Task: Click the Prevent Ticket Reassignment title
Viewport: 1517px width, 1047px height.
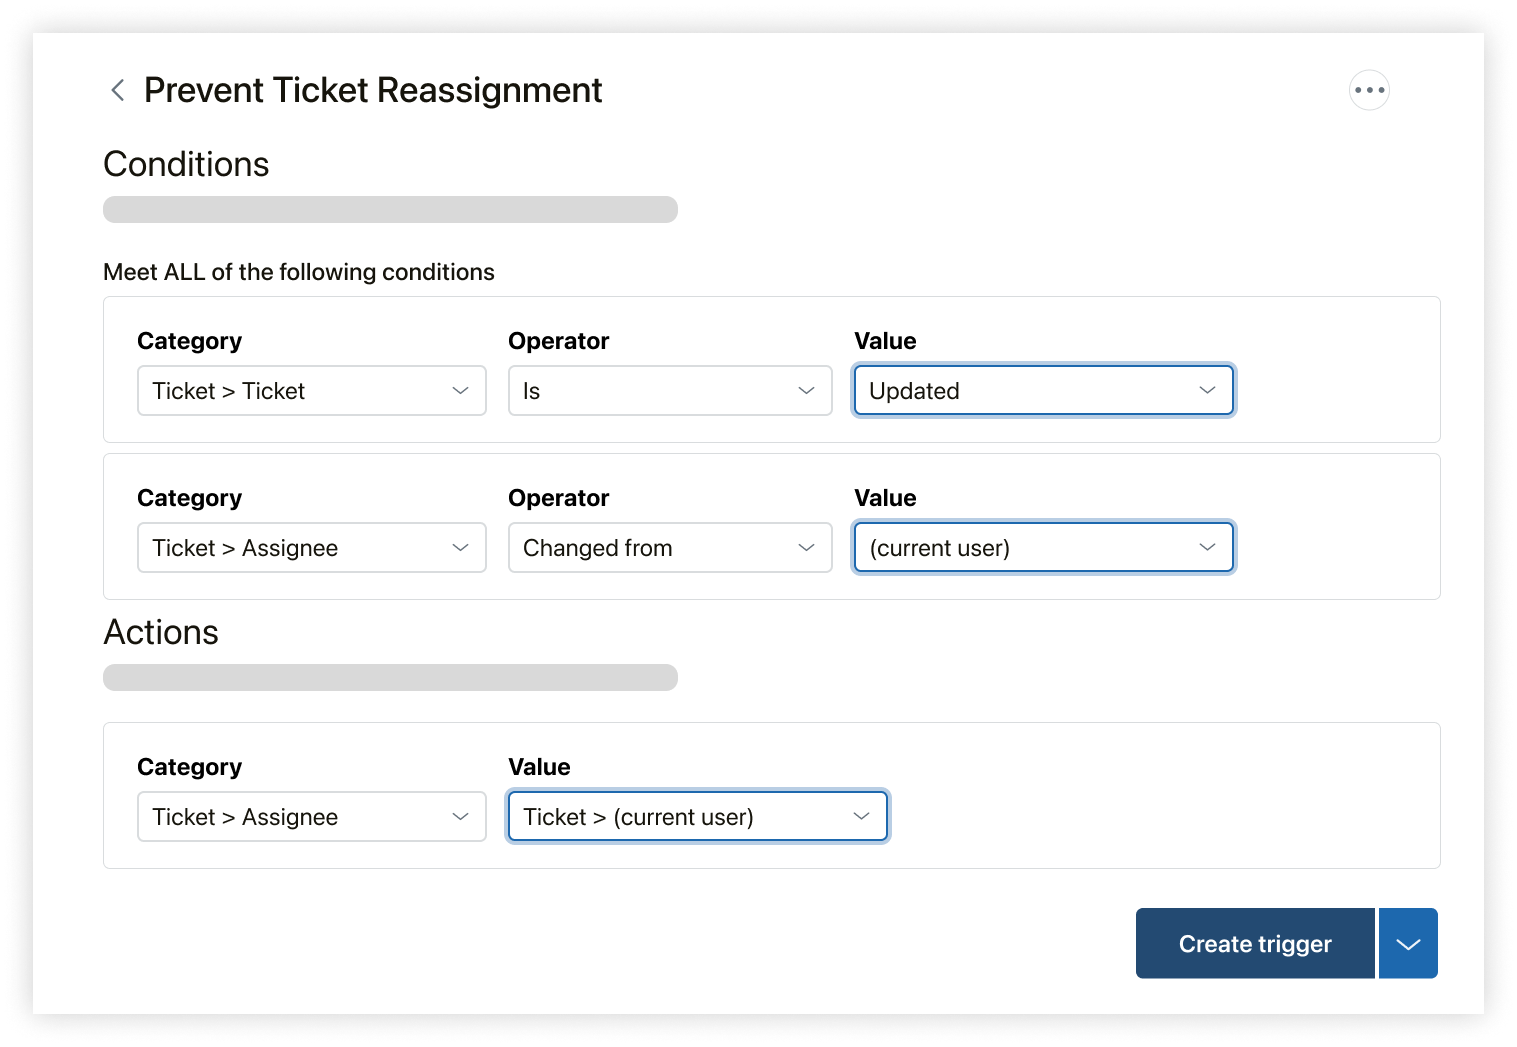Action: point(373,91)
